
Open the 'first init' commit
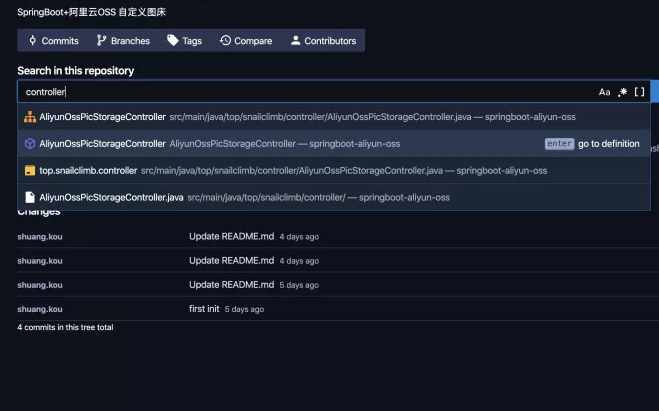204,309
